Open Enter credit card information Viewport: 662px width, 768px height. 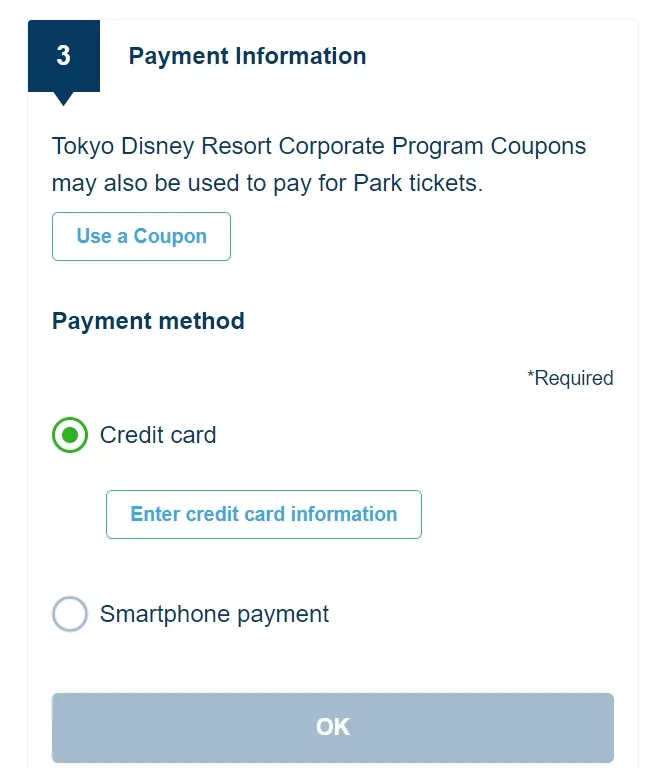click(263, 515)
